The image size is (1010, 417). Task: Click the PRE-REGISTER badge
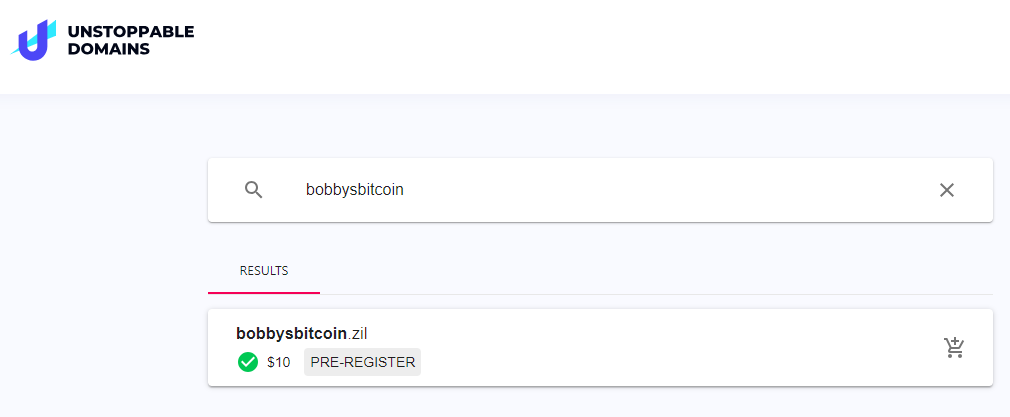[x=362, y=362]
